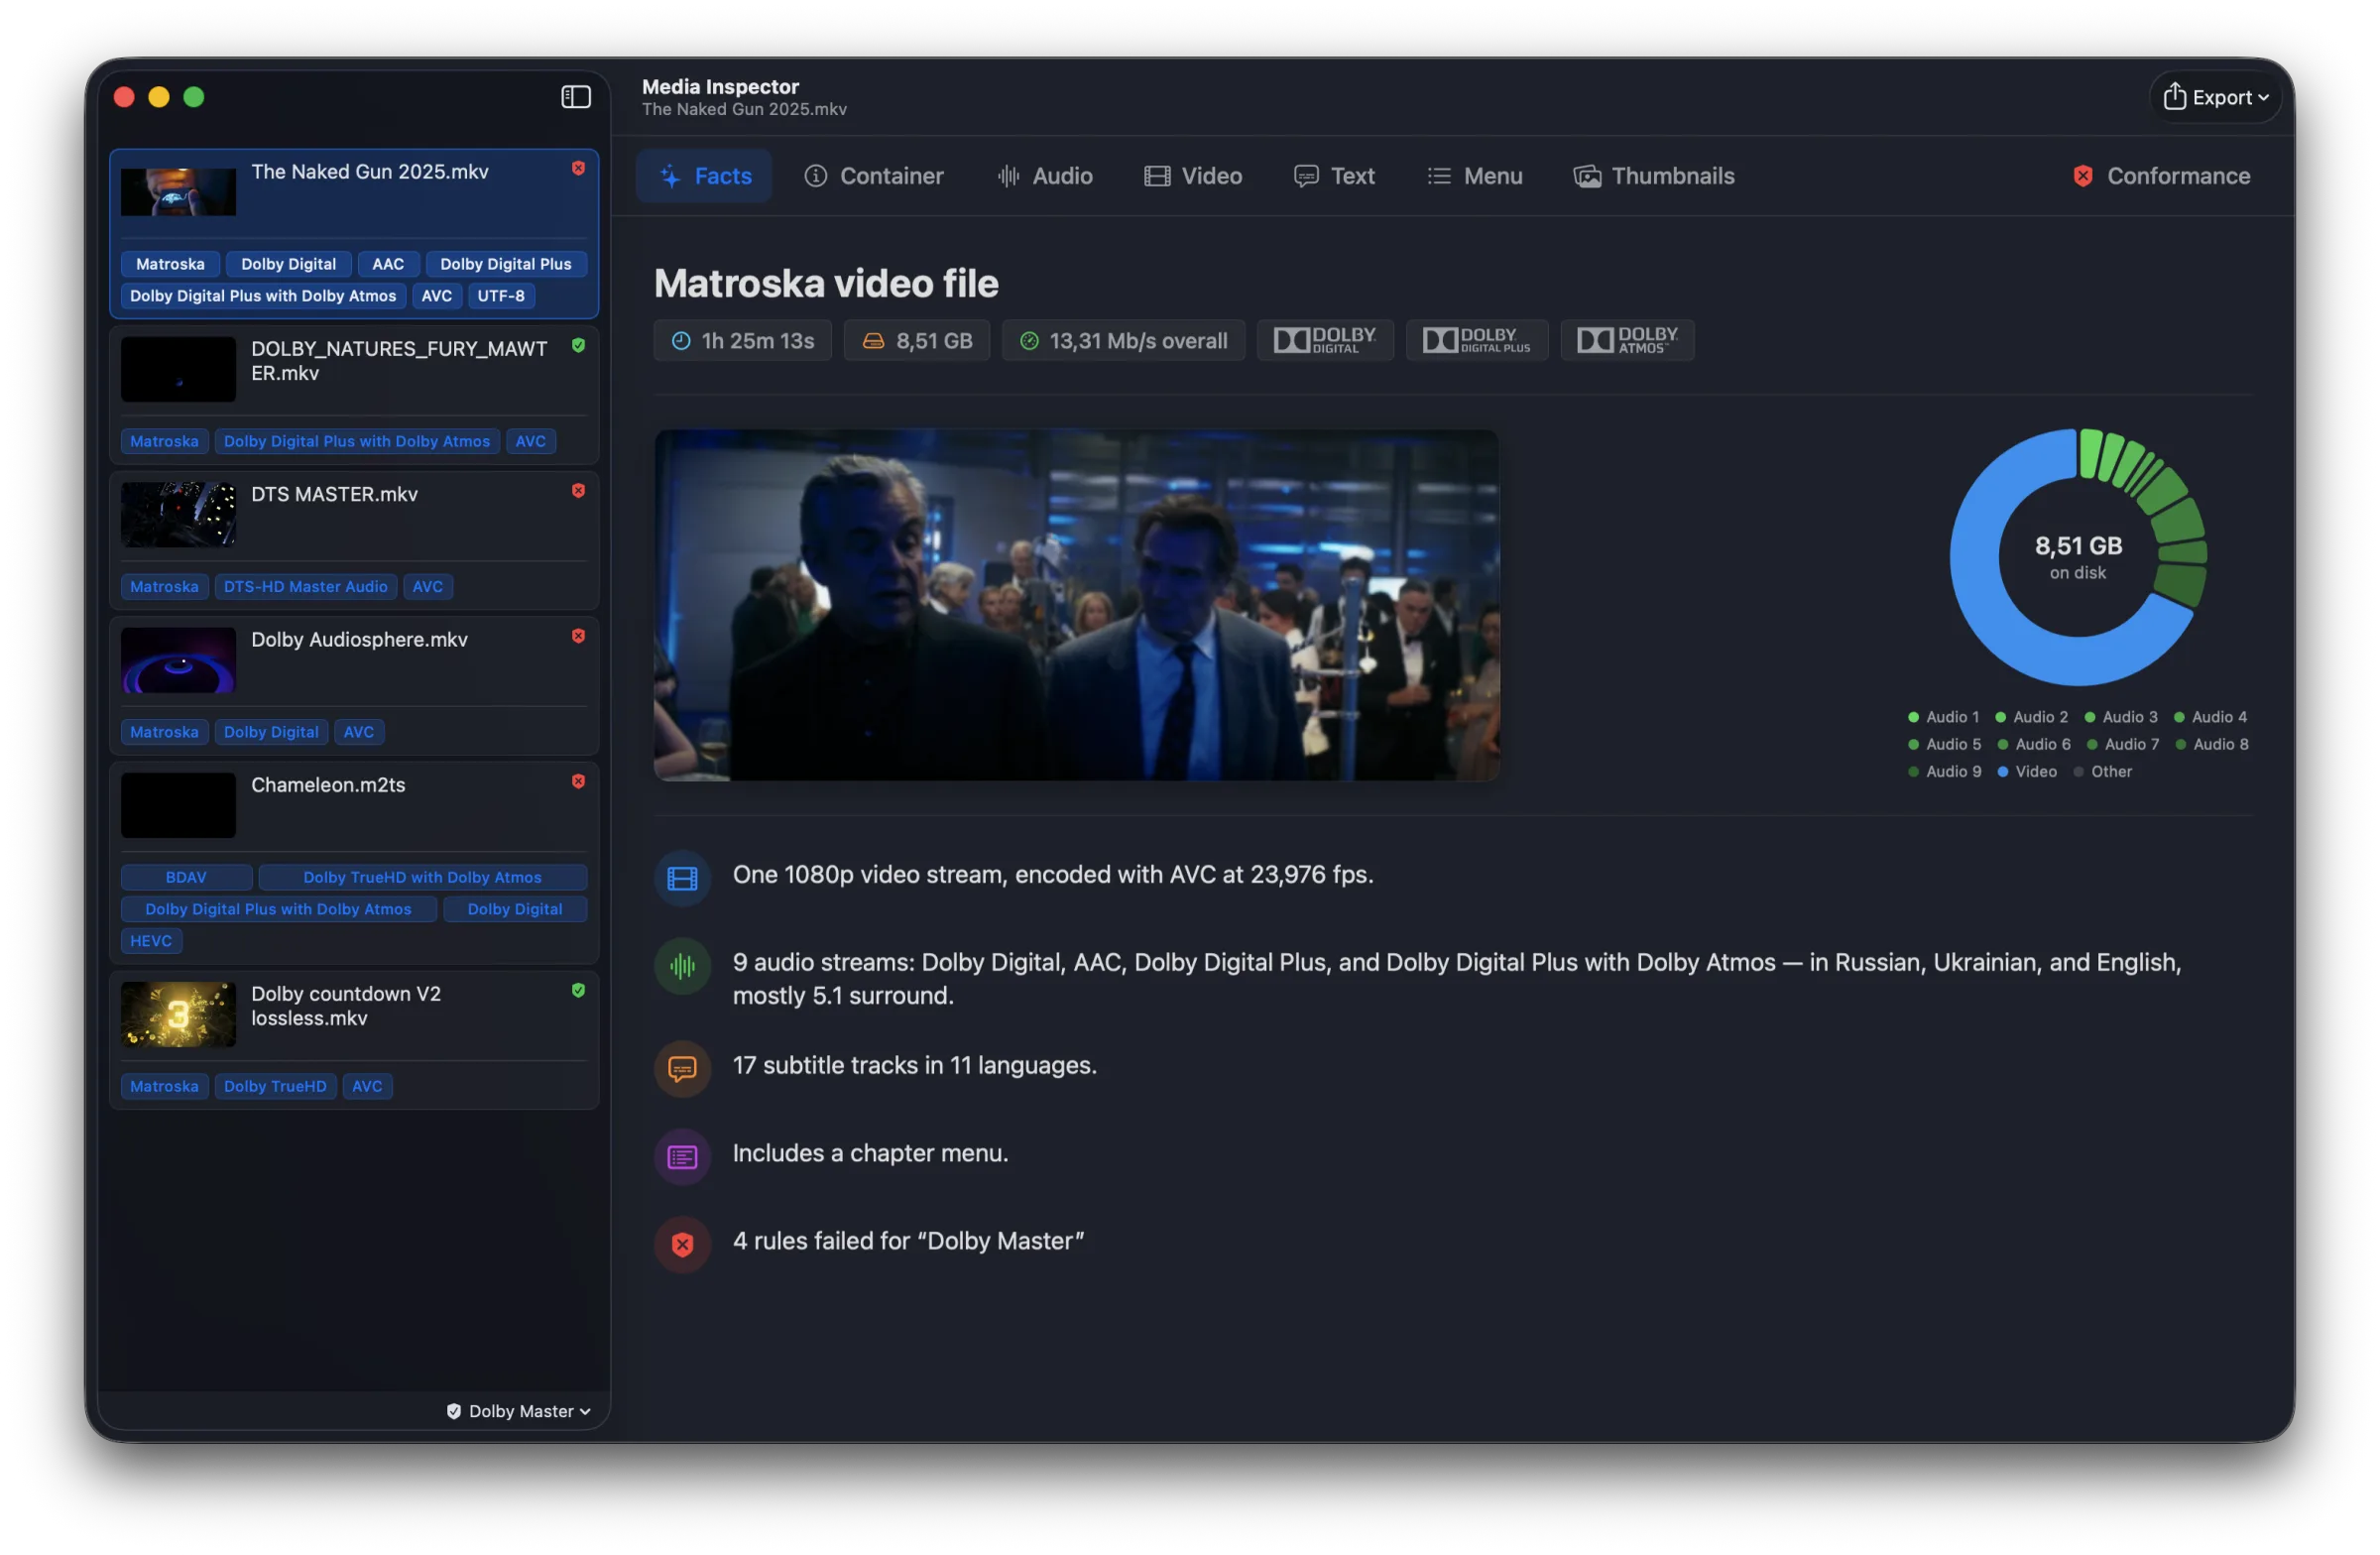This screenshot has width=2380, height=1555.
Task: Click the failed status icon on Chameleon.m2ts
Action: coord(578,781)
